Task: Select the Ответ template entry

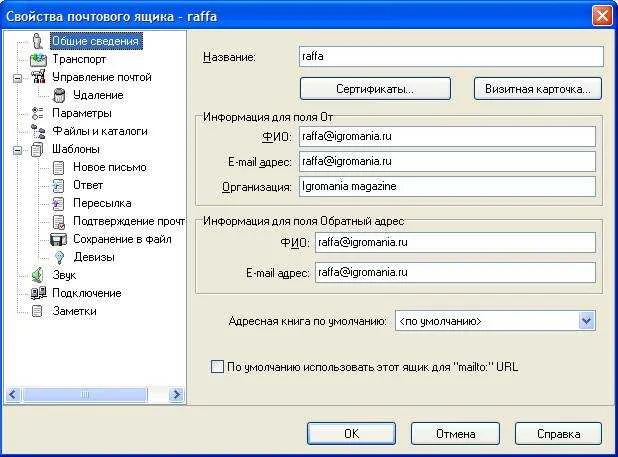Action: (88, 185)
